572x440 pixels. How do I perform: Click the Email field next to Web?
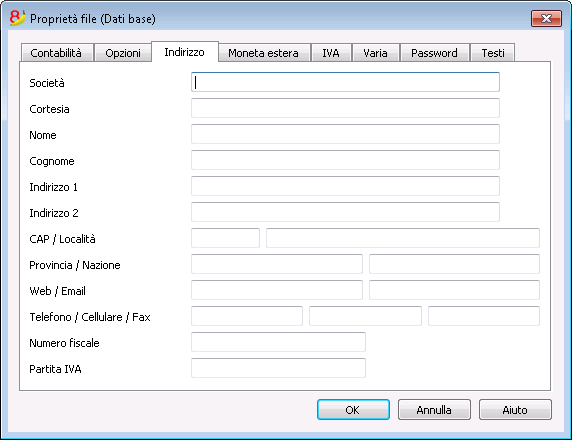point(454,290)
